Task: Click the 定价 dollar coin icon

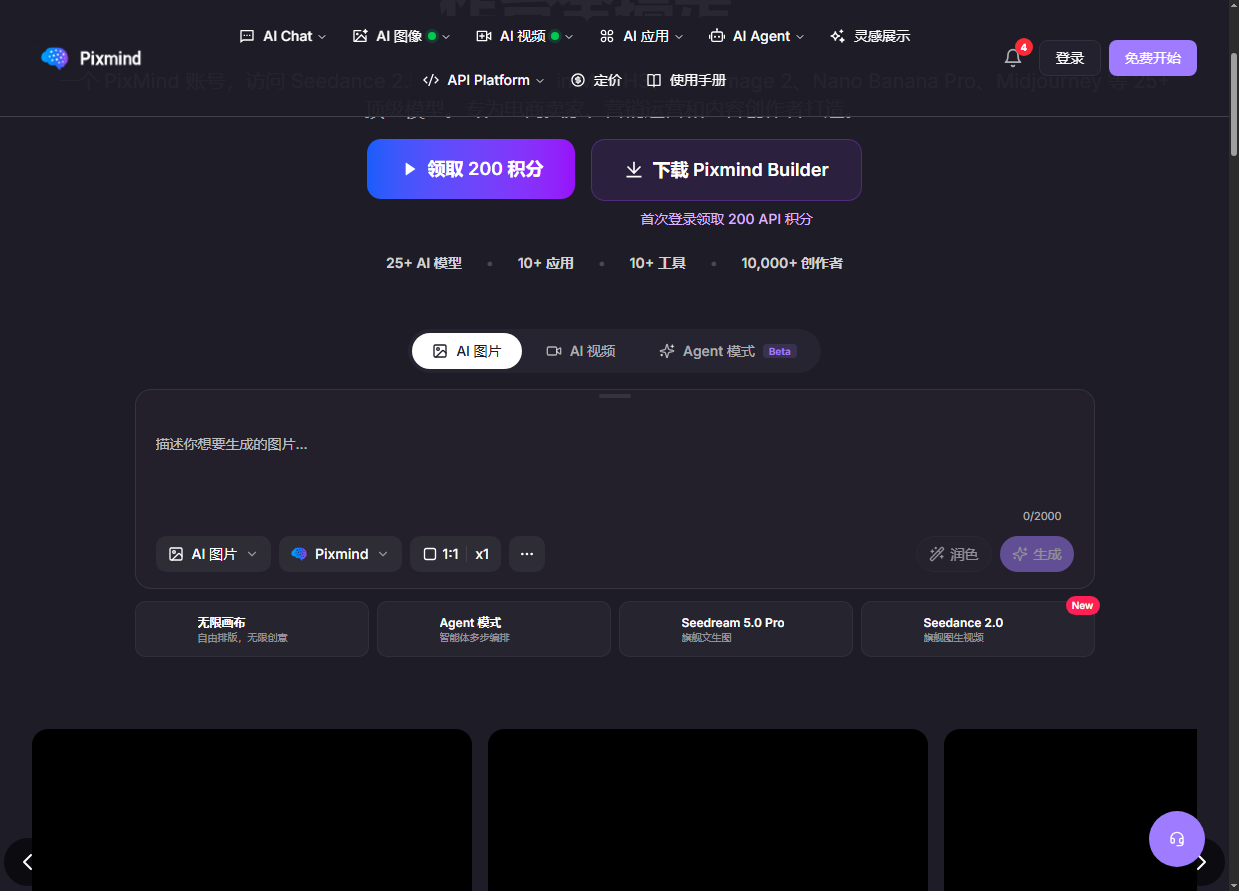Action: point(578,80)
